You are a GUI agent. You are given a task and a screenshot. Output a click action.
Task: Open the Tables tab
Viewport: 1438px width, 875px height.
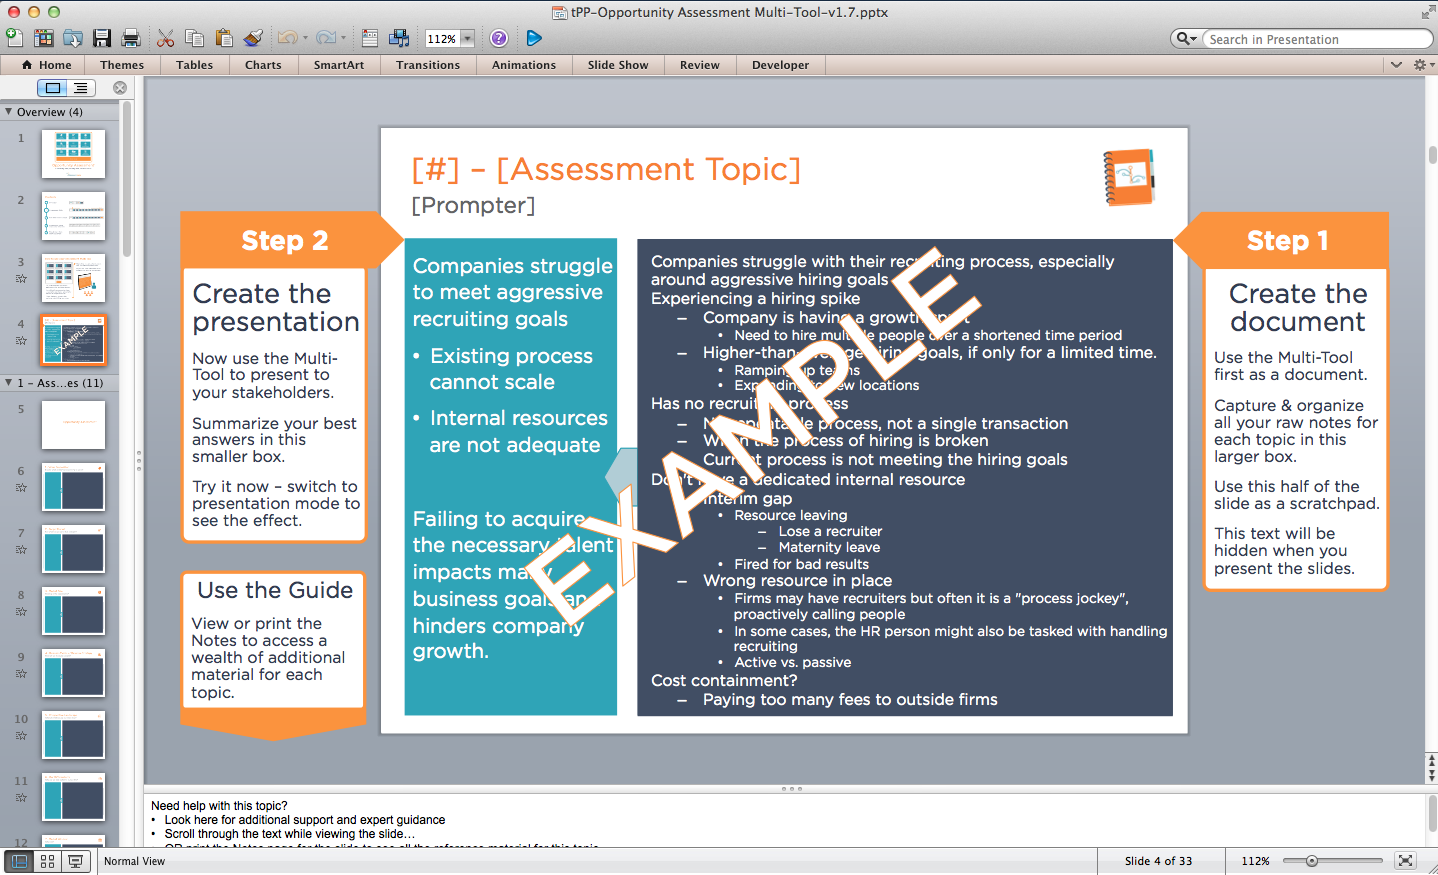[x=194, y=65]
